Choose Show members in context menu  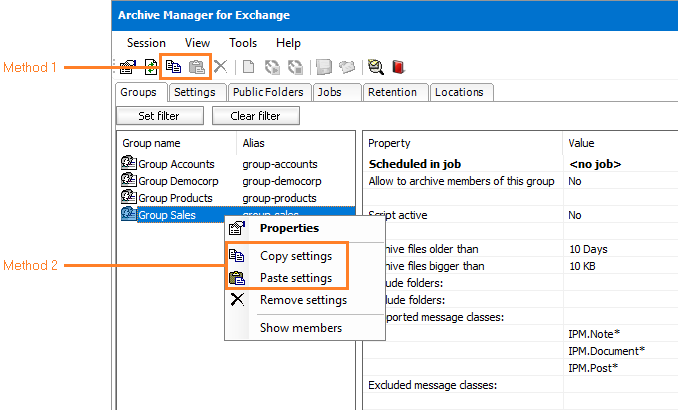coord(300,328)
